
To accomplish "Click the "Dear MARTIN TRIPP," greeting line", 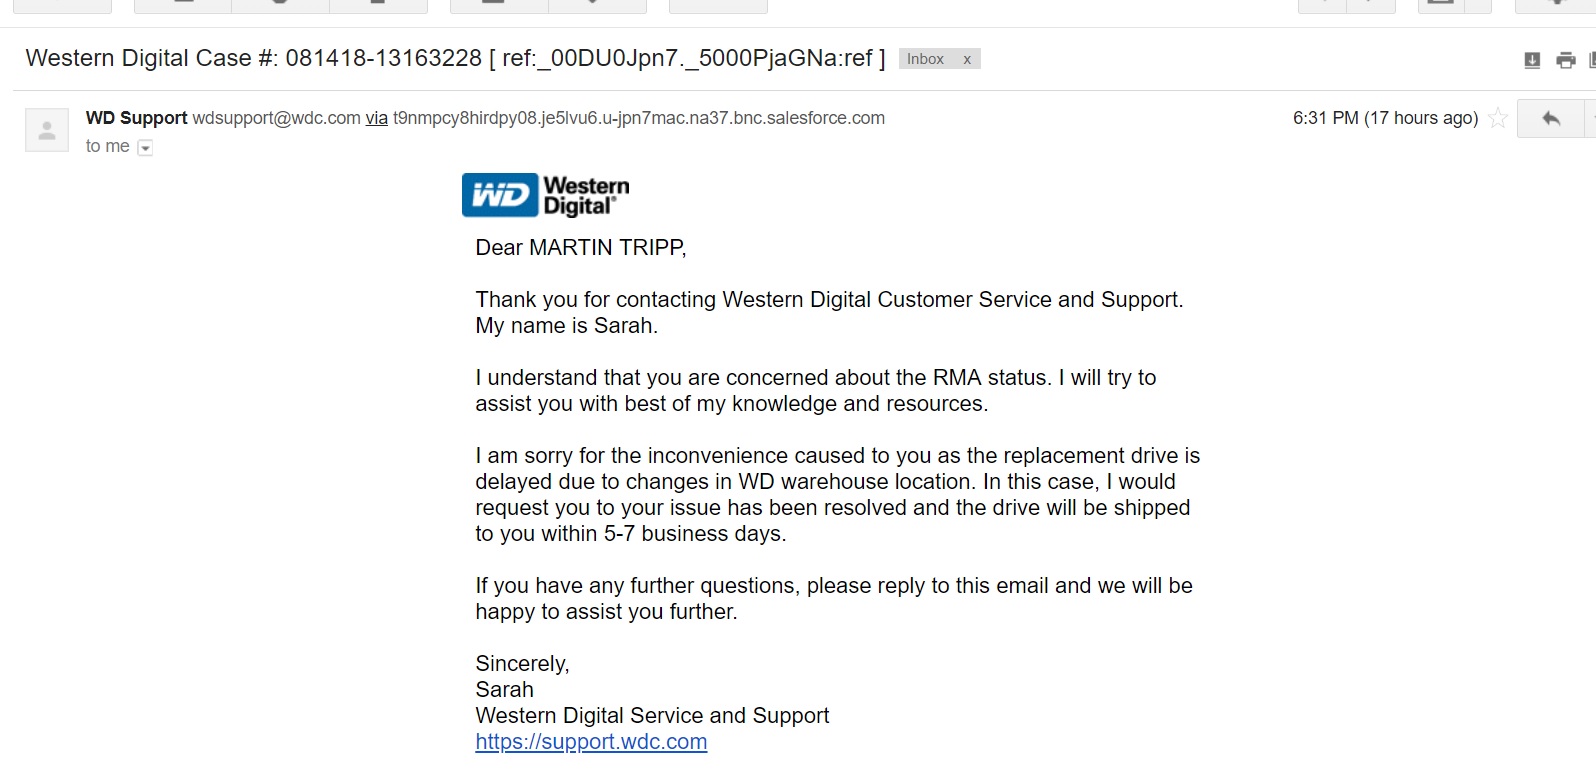I will [x=581, y=248].
